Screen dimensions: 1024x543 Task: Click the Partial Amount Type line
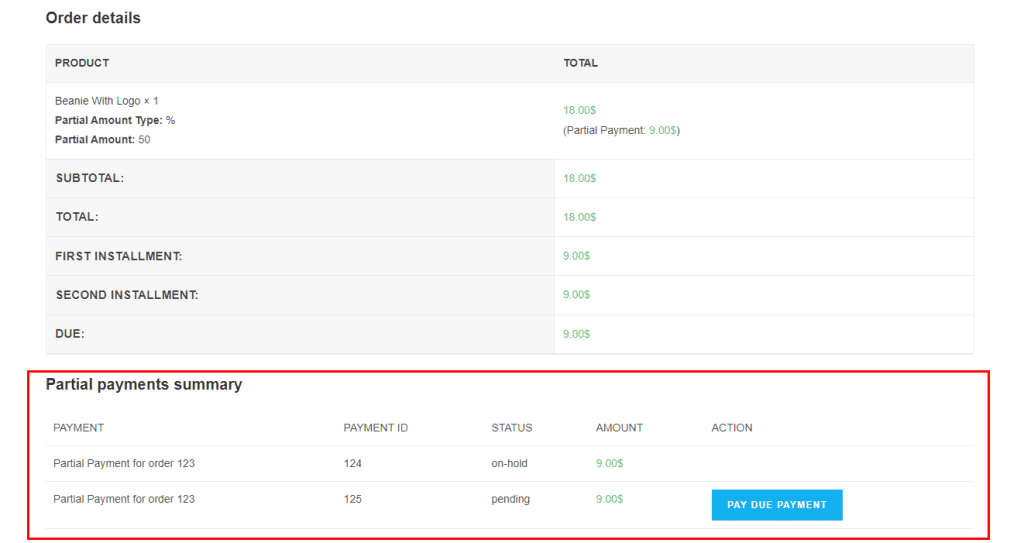pyautogui.click(x=114, y=120)
